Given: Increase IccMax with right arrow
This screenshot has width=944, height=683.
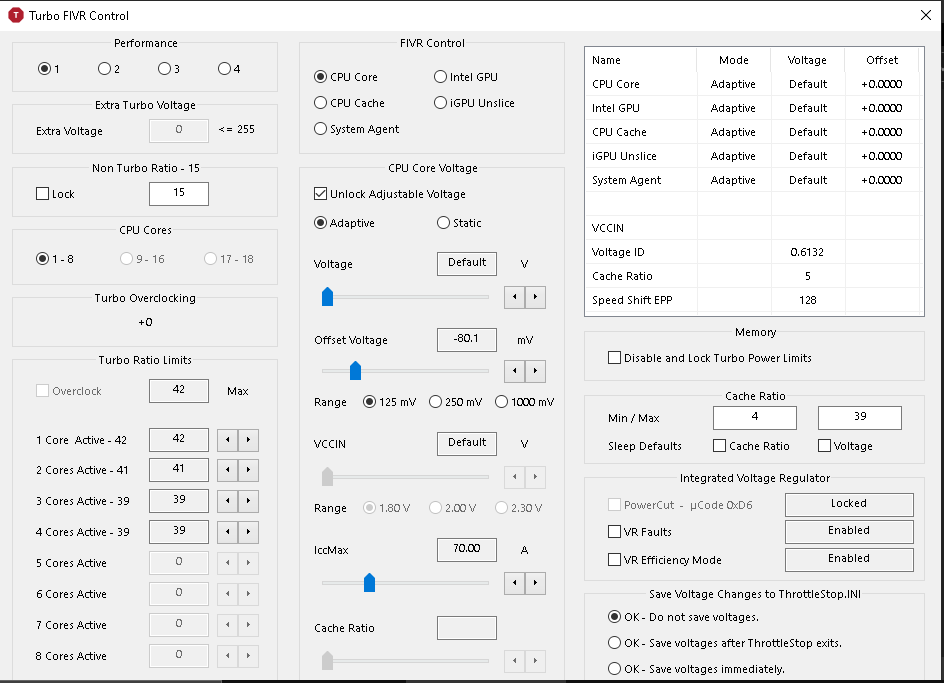Looking at the screenshot, I should pos(537,582).
